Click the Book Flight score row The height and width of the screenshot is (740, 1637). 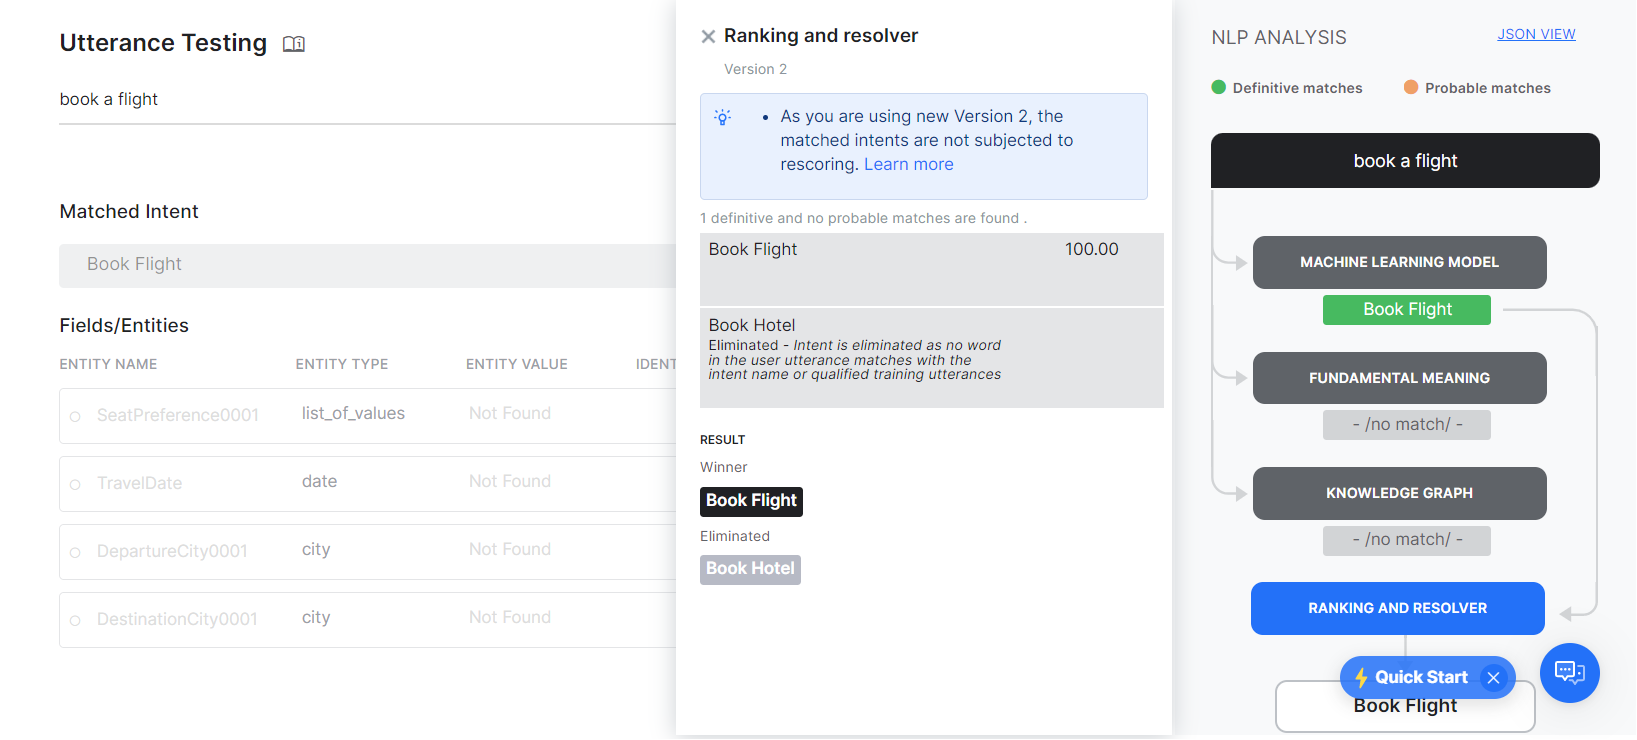(x=930, y=268)
